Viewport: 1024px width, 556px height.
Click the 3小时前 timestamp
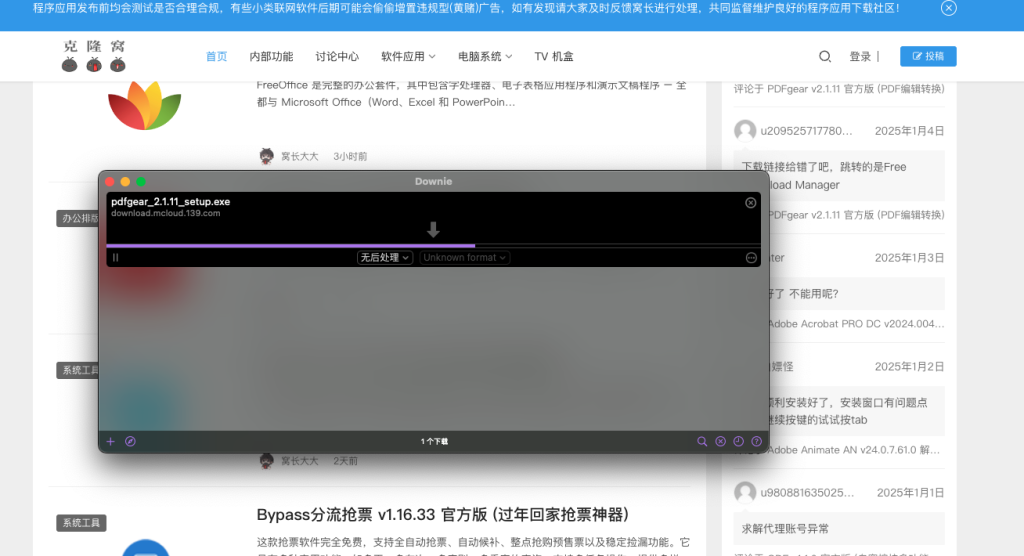click(350, 157)
